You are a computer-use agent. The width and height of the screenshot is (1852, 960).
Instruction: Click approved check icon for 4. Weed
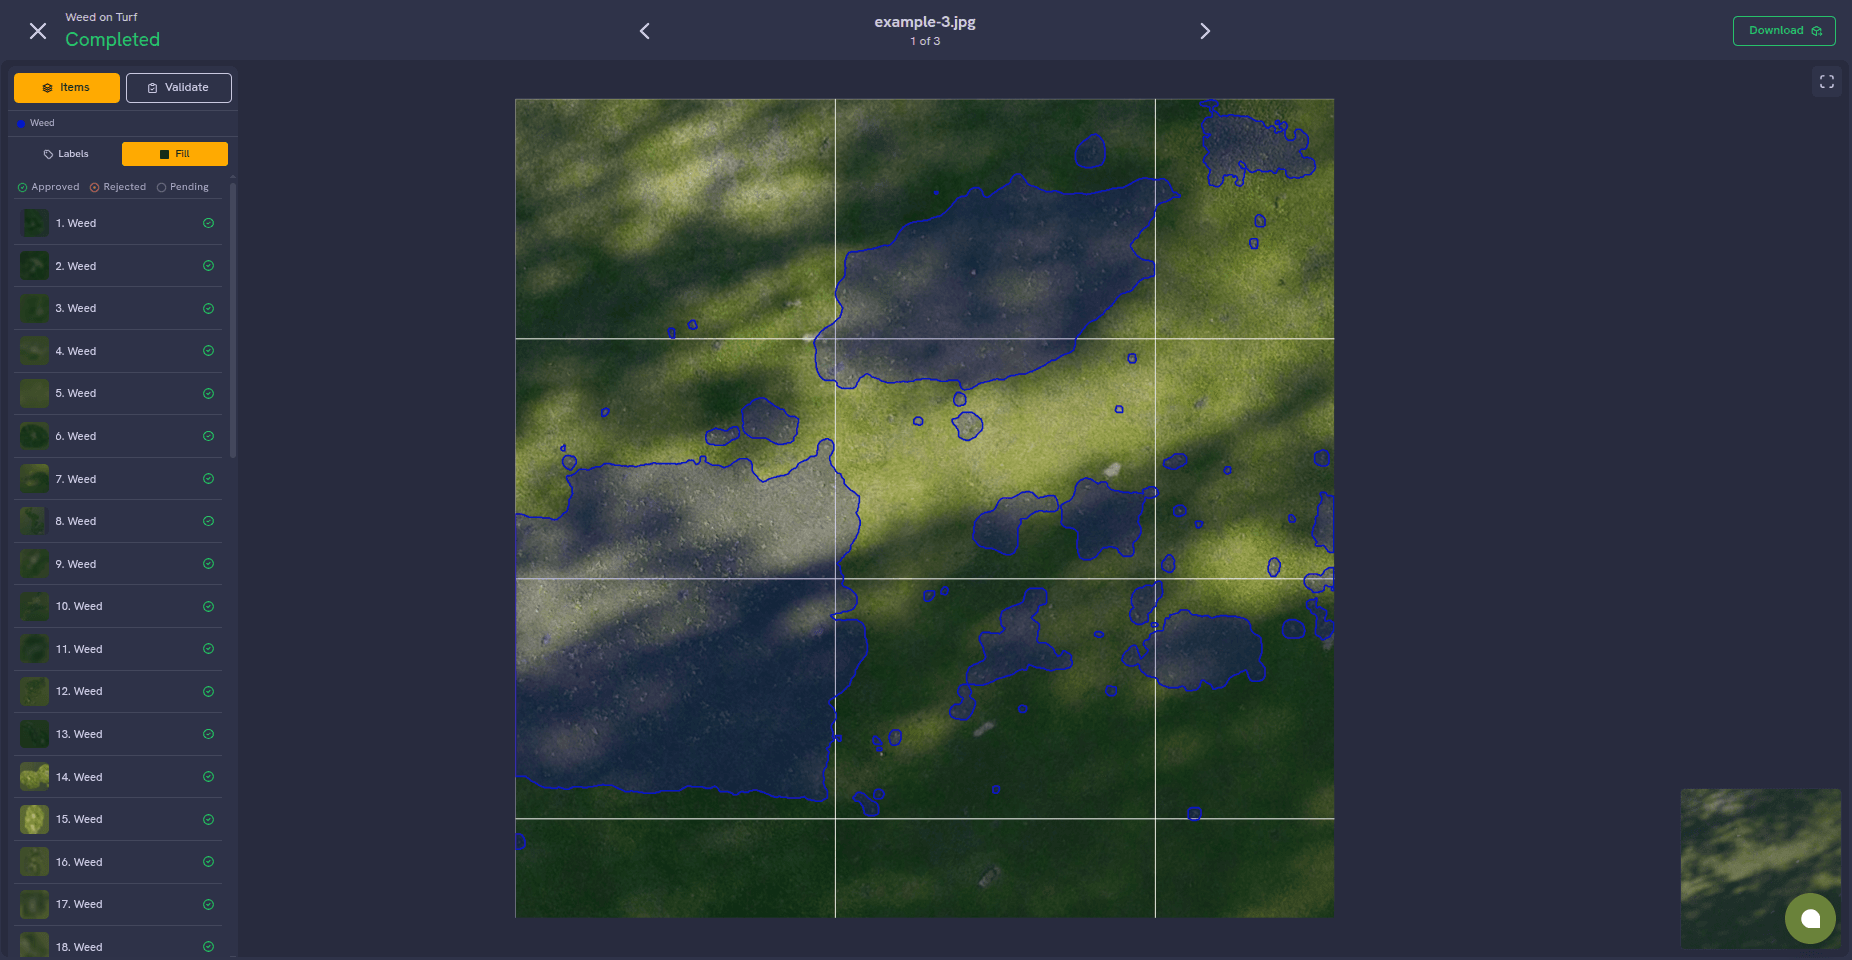click(x=208, y=351)
